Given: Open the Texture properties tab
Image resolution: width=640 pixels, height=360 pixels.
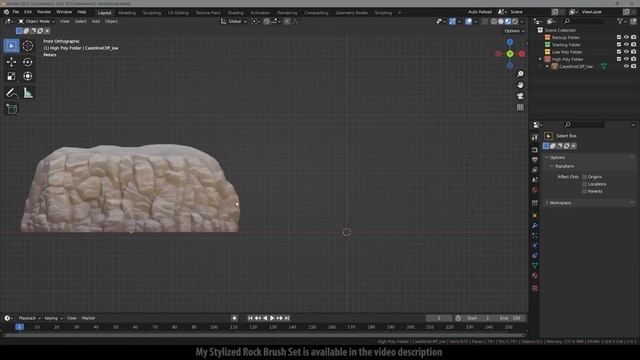Looking at the screenshot, I should (535, 288).
